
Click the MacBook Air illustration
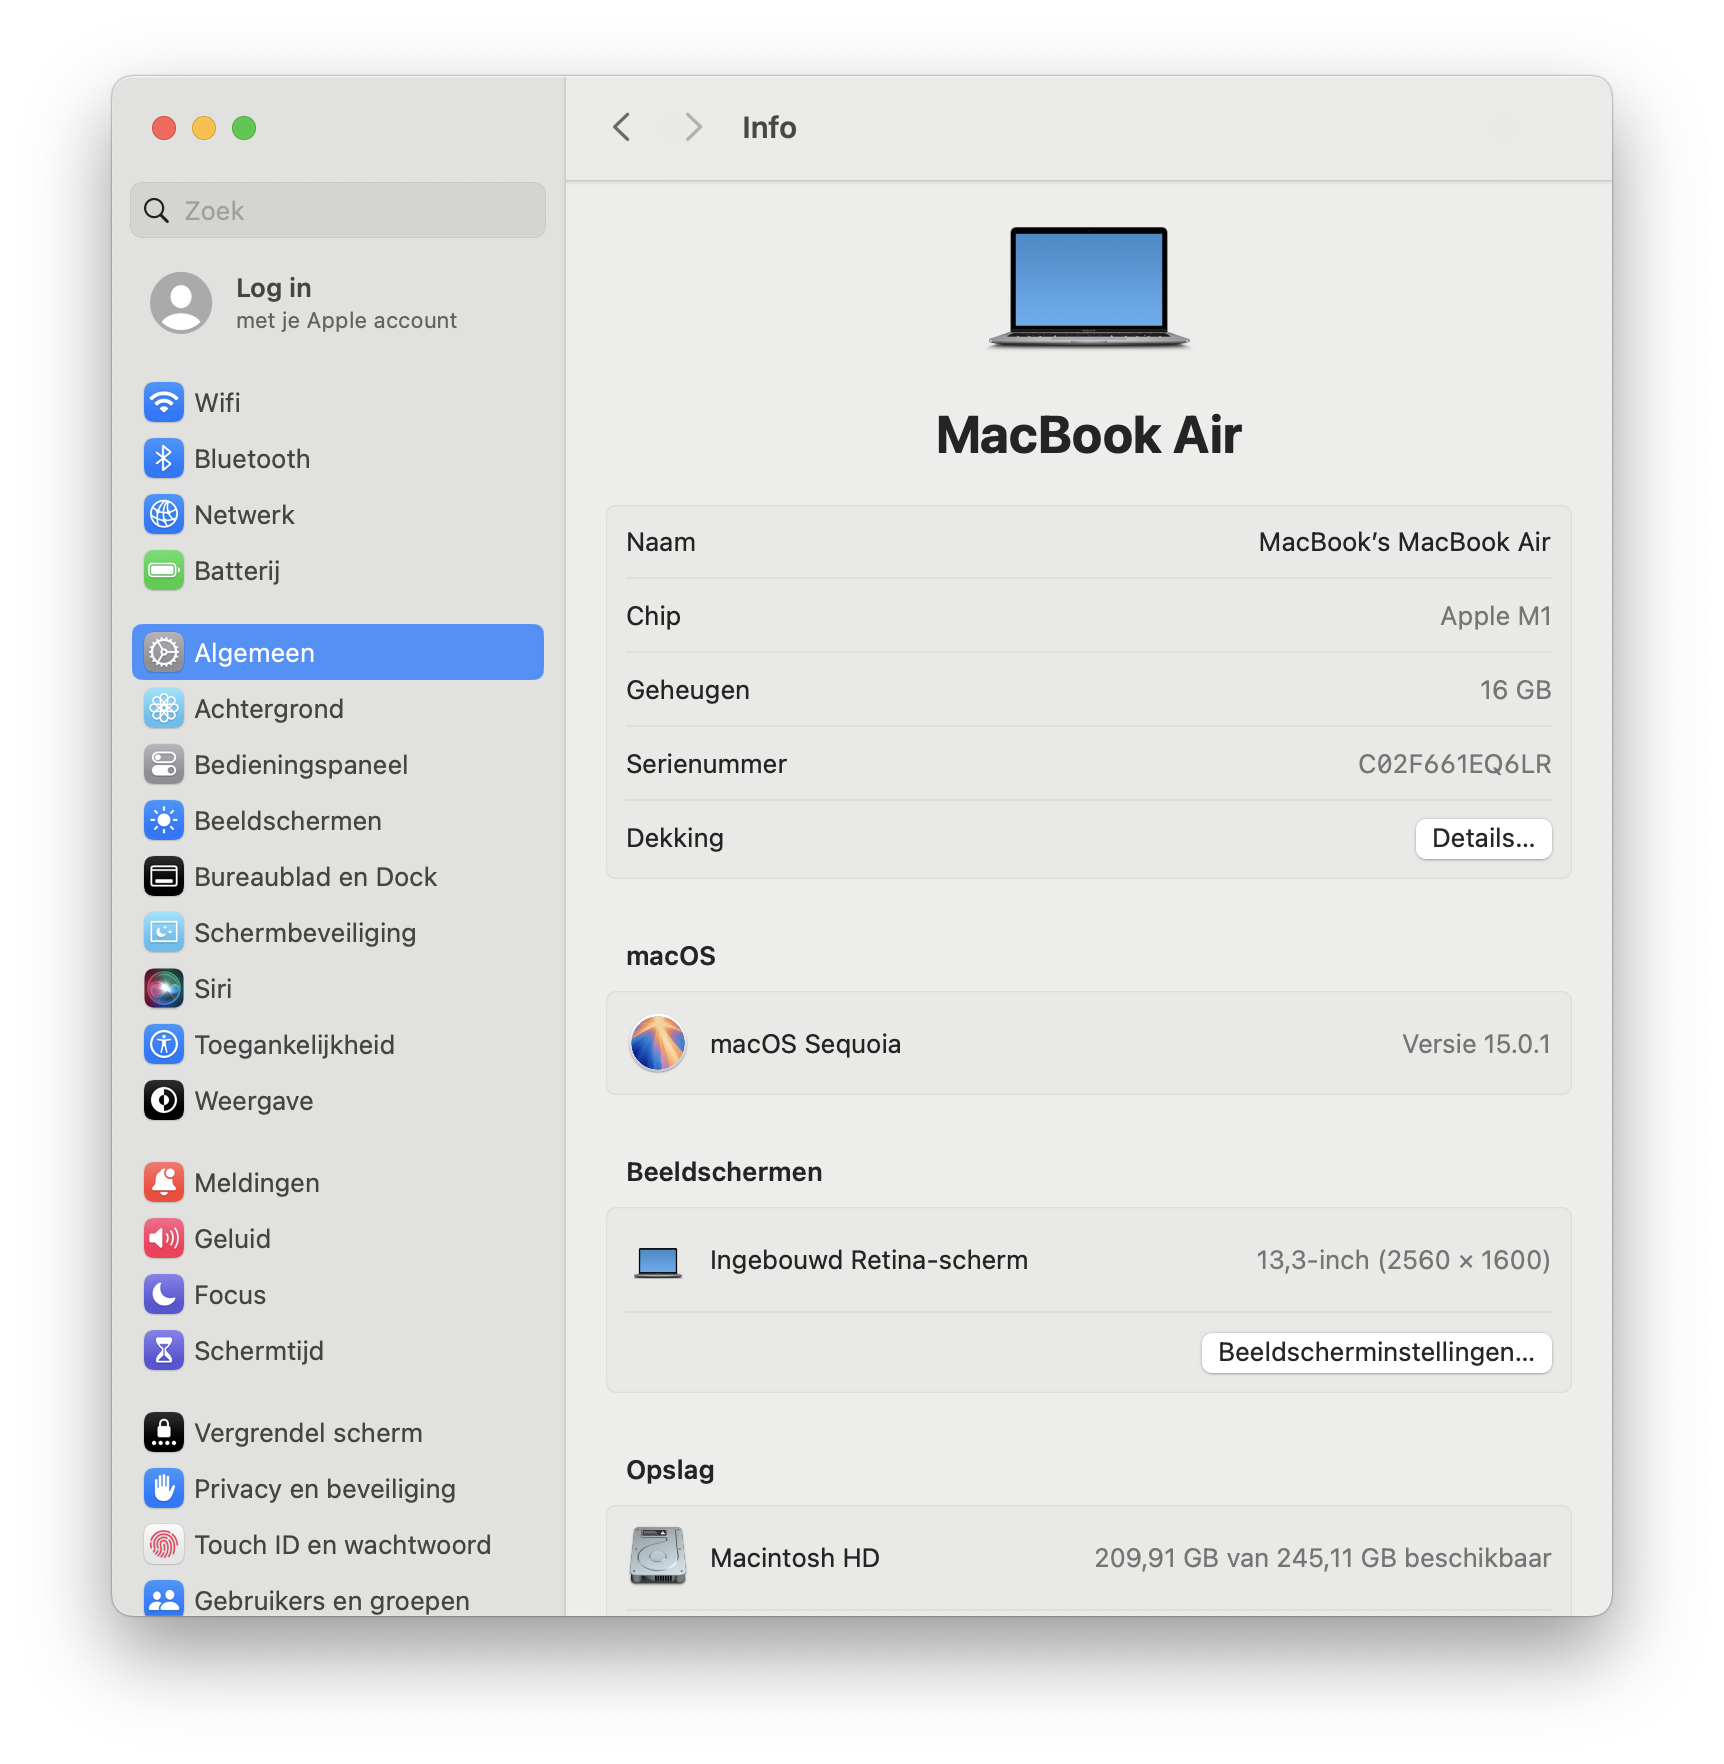1089,288
